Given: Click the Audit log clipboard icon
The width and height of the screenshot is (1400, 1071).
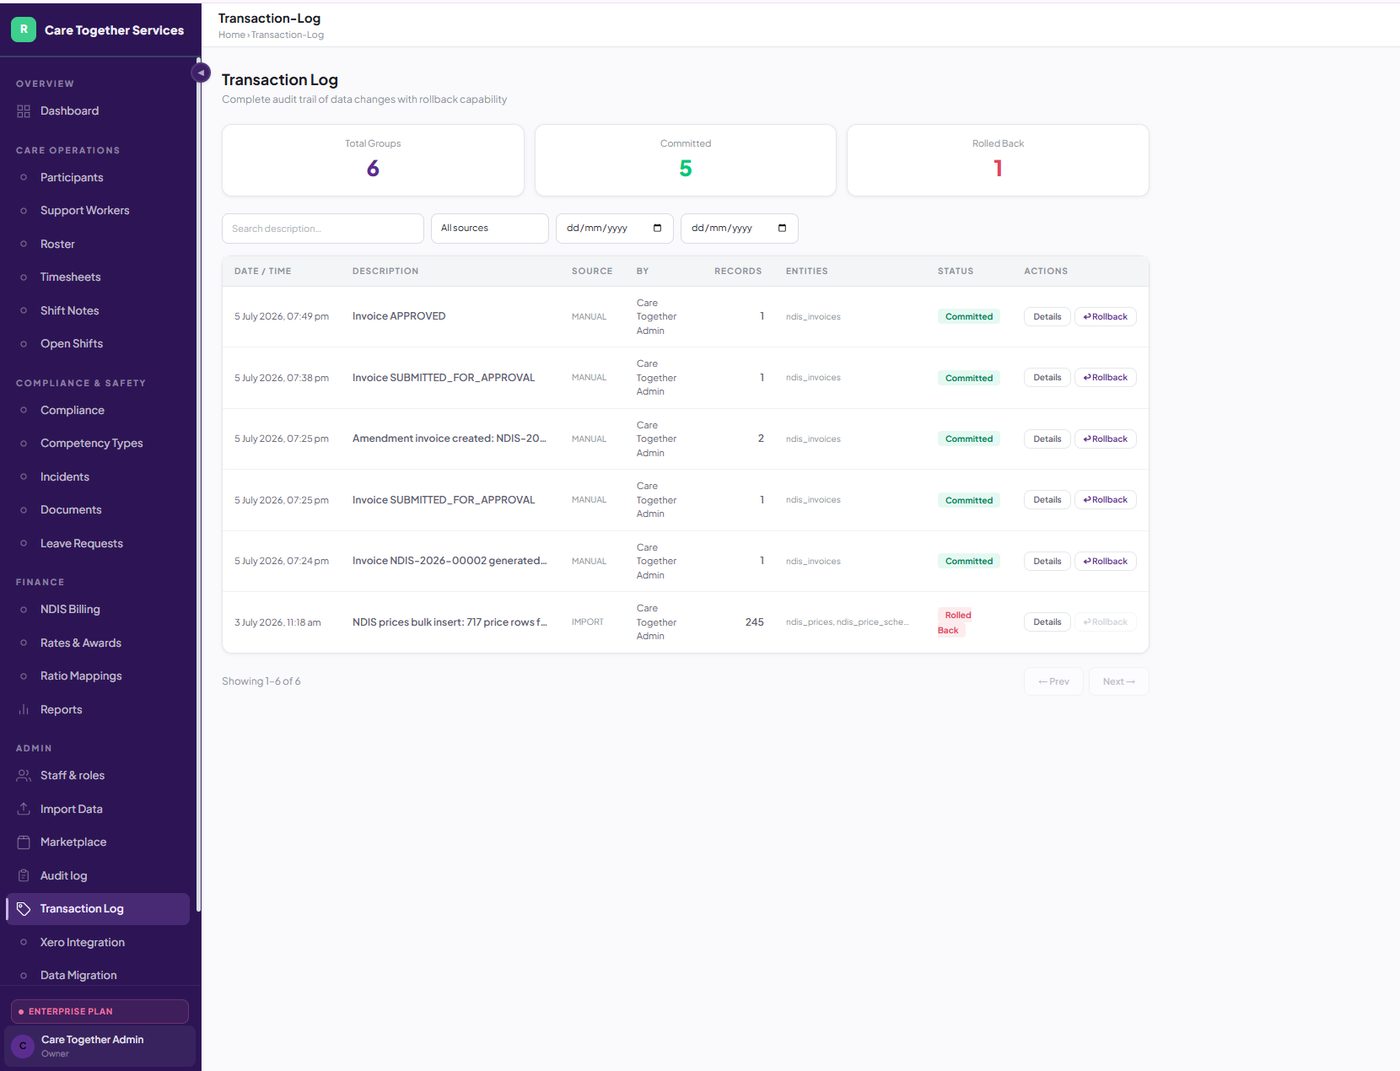Looking at the screenshot, I should point(24,876).
